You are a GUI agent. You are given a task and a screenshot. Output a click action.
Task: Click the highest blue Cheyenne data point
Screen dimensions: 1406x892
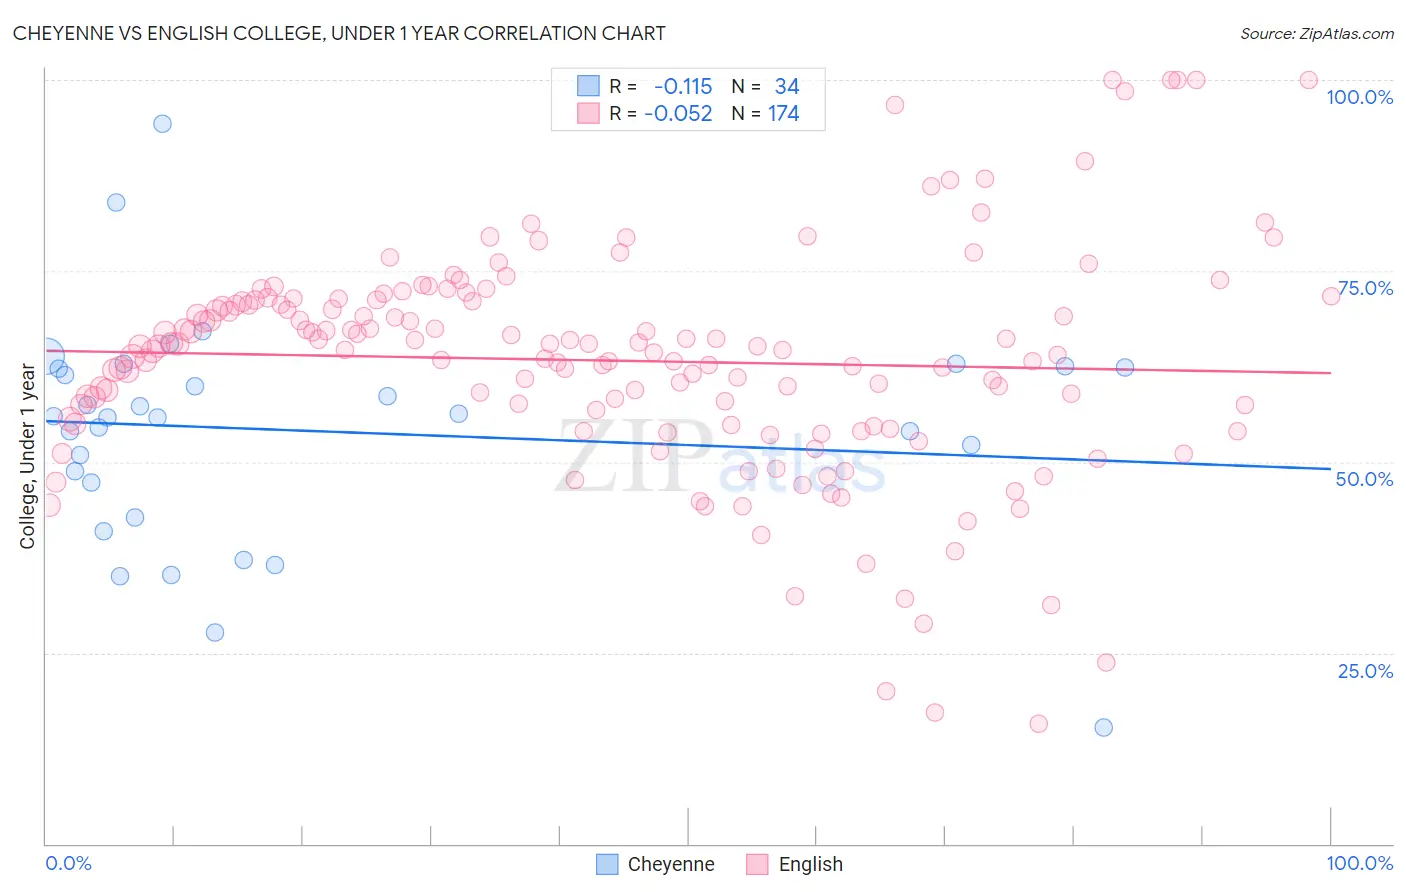point(162,124)
